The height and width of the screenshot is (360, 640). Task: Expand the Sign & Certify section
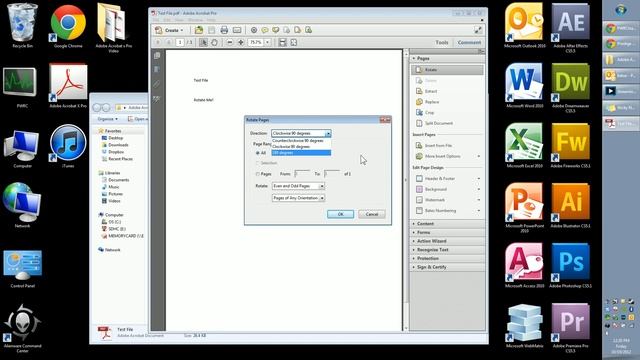(447, 267)
